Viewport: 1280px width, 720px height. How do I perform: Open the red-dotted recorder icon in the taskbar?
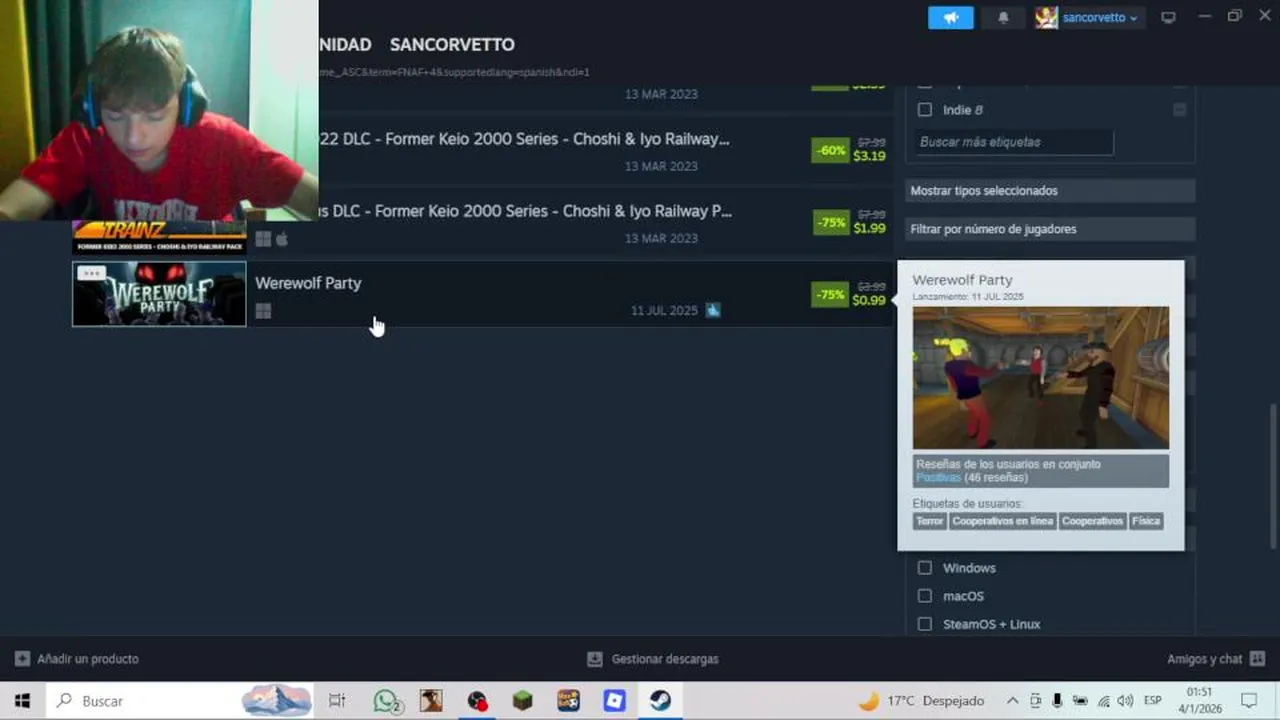pos(477,701)
